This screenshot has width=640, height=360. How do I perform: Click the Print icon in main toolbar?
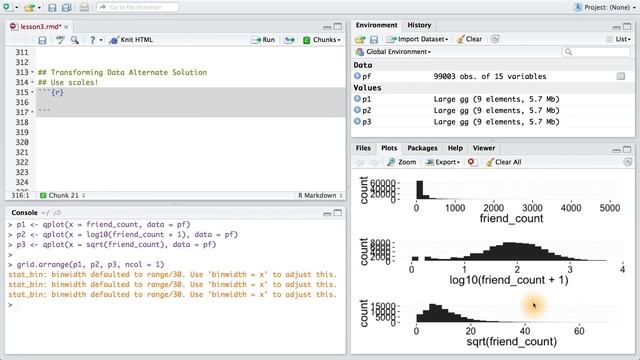click(84, 7)
